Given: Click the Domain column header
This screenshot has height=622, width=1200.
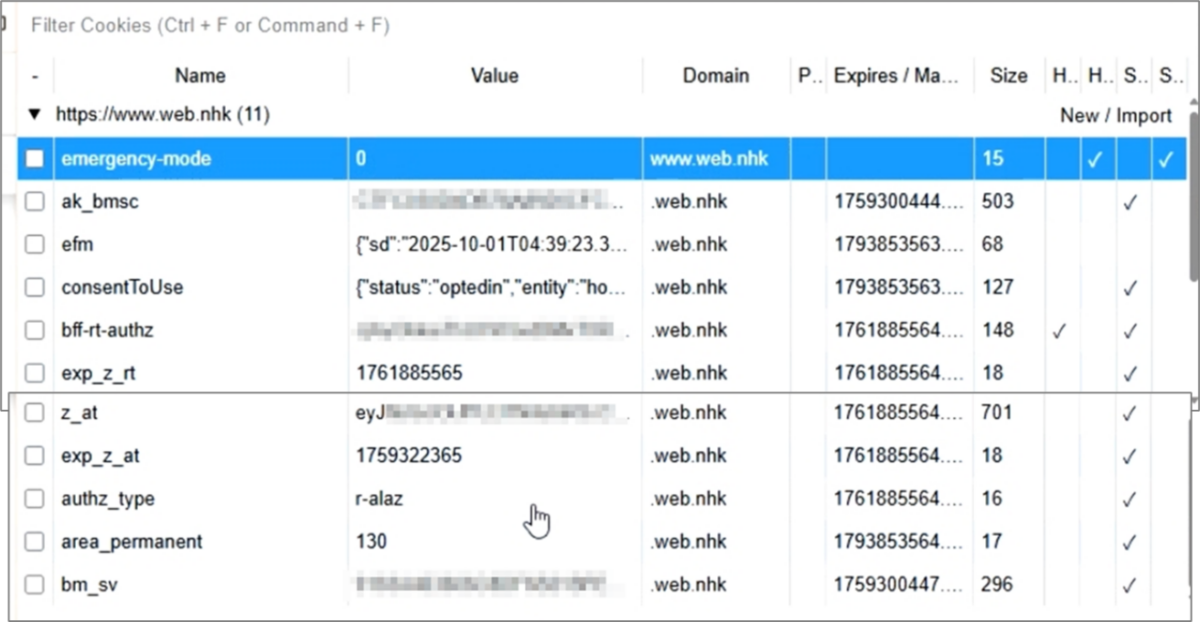Looking at the screenshot, I should click(715, 76).
